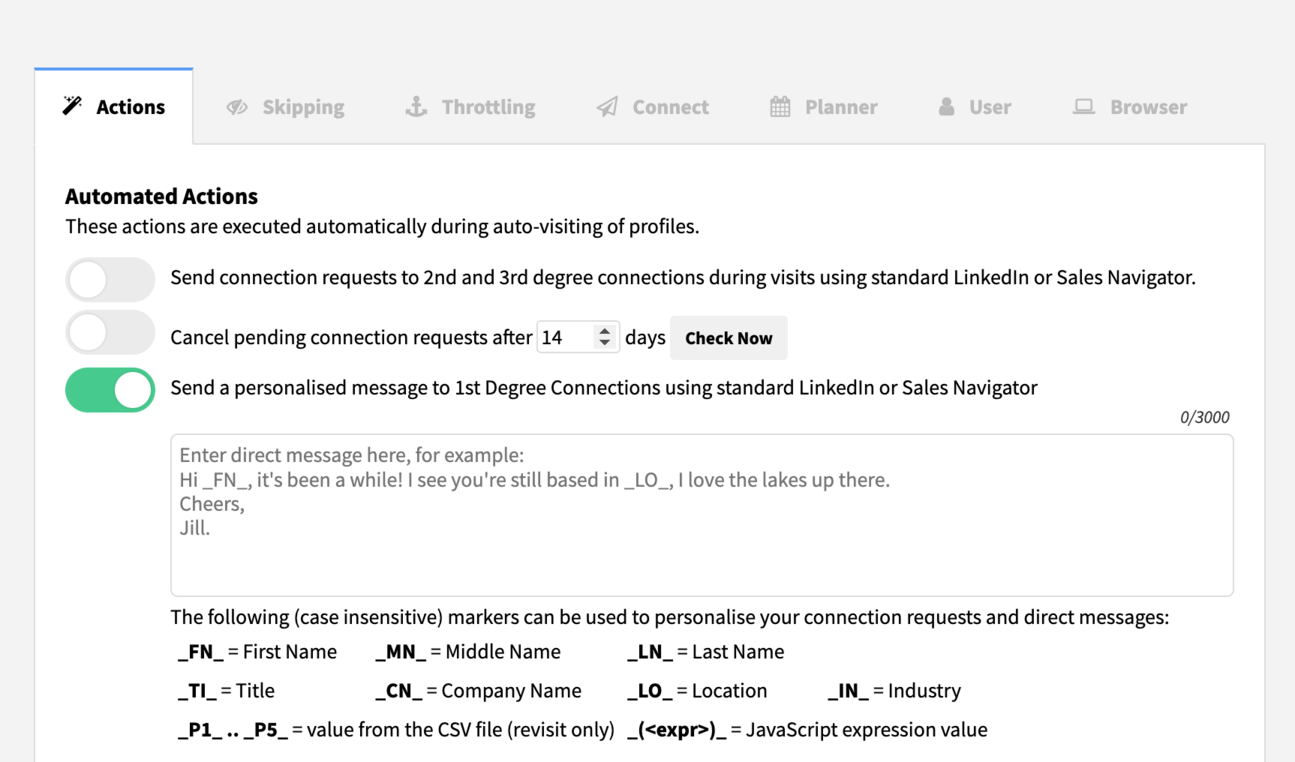Click the paper plane Connect icon
This screenshot has height=762, width=1295.
pyautogui.click(x=607, y=107)
